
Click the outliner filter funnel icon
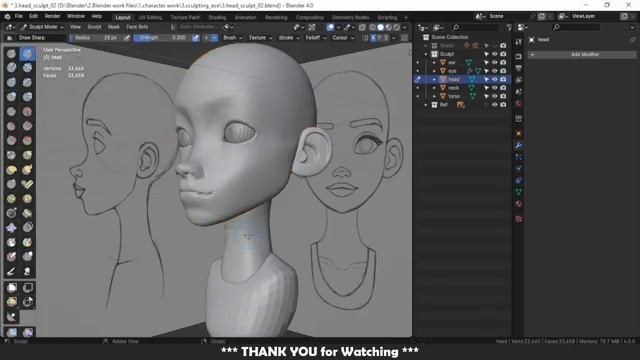click(509, 27)
